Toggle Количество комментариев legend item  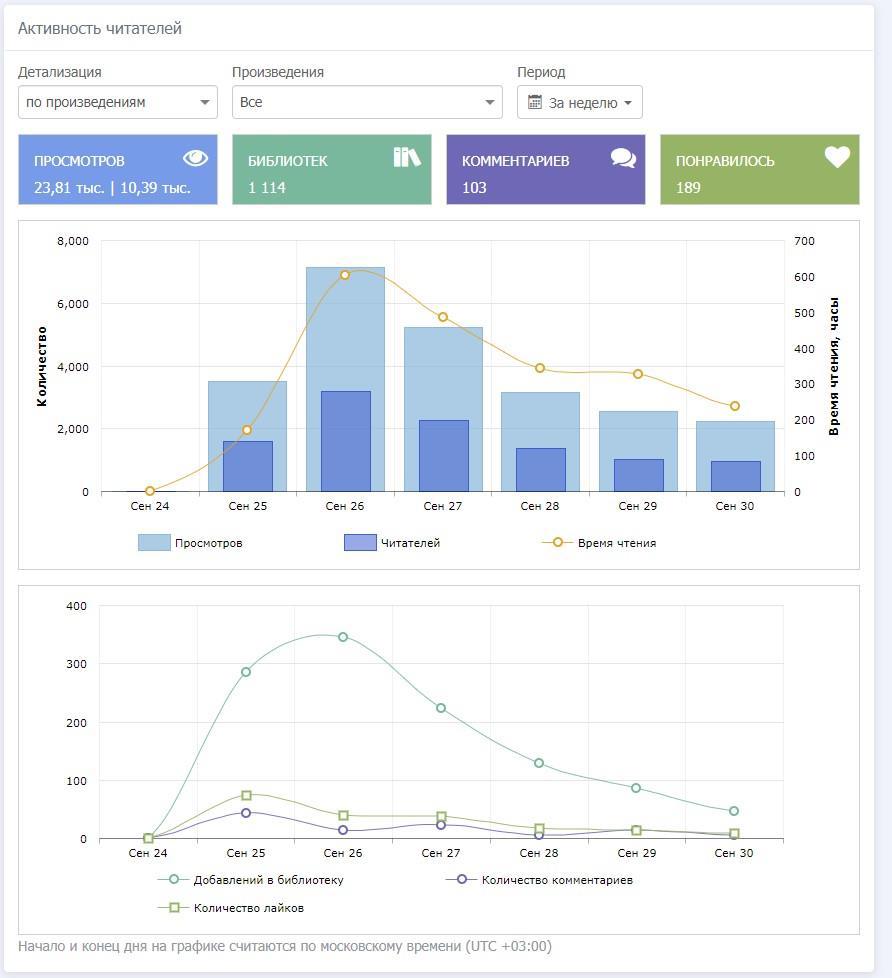(540, 880)
